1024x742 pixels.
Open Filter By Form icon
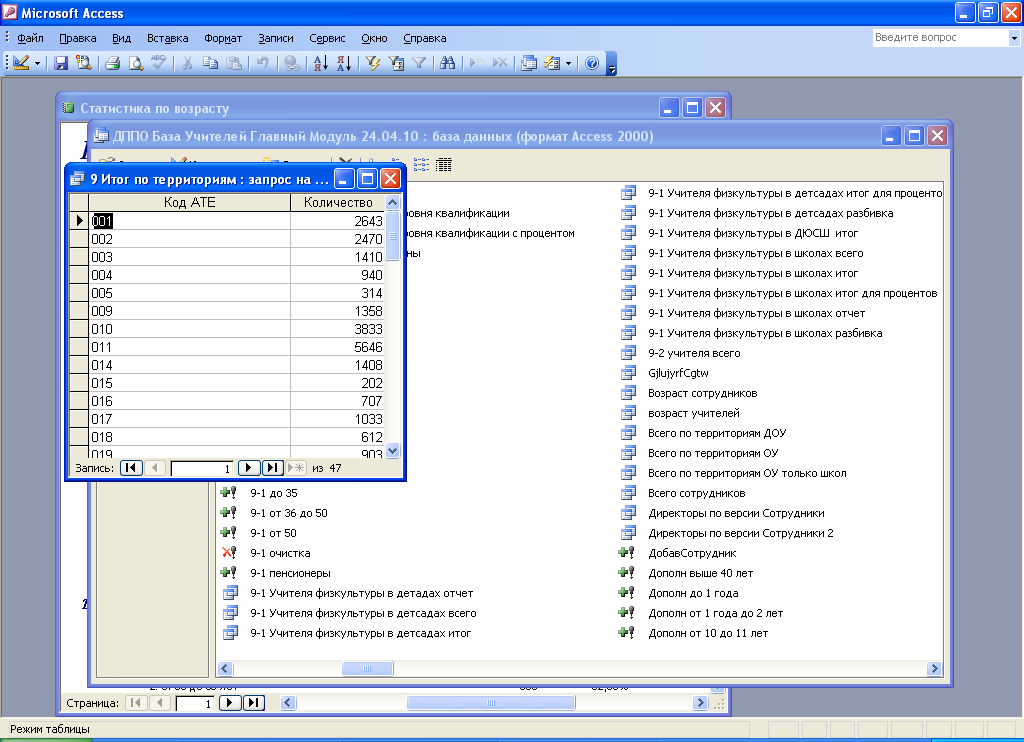point(396,63)
